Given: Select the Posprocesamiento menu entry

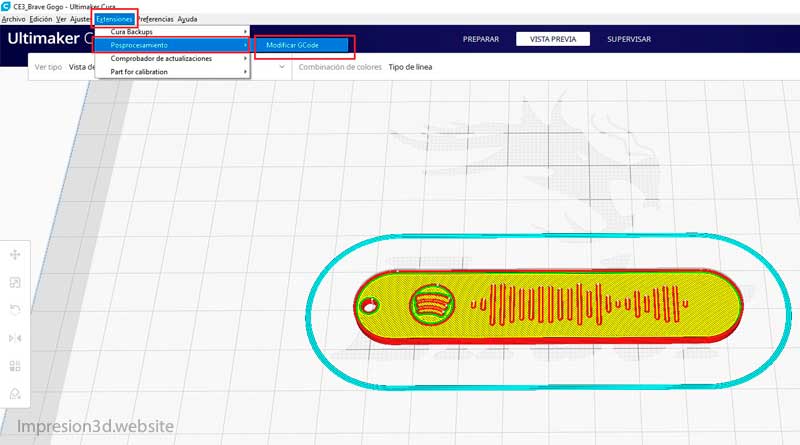Looking at the screenshot, I should [172, 45].
